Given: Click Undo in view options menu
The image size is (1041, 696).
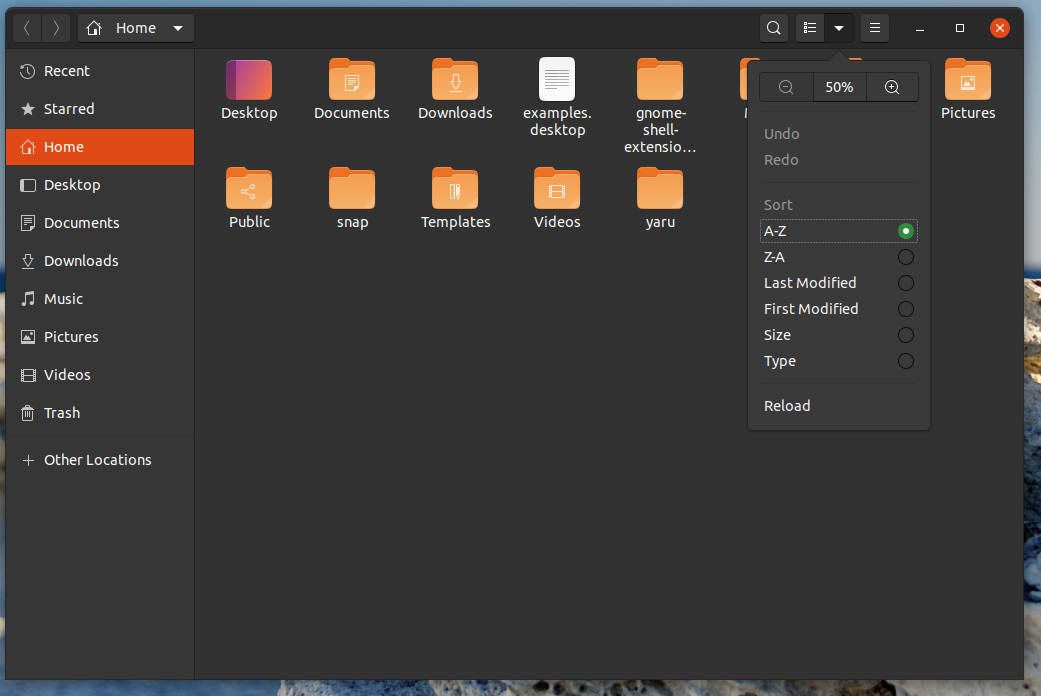Looking at the screenshot, I should (x=839, y=133).
